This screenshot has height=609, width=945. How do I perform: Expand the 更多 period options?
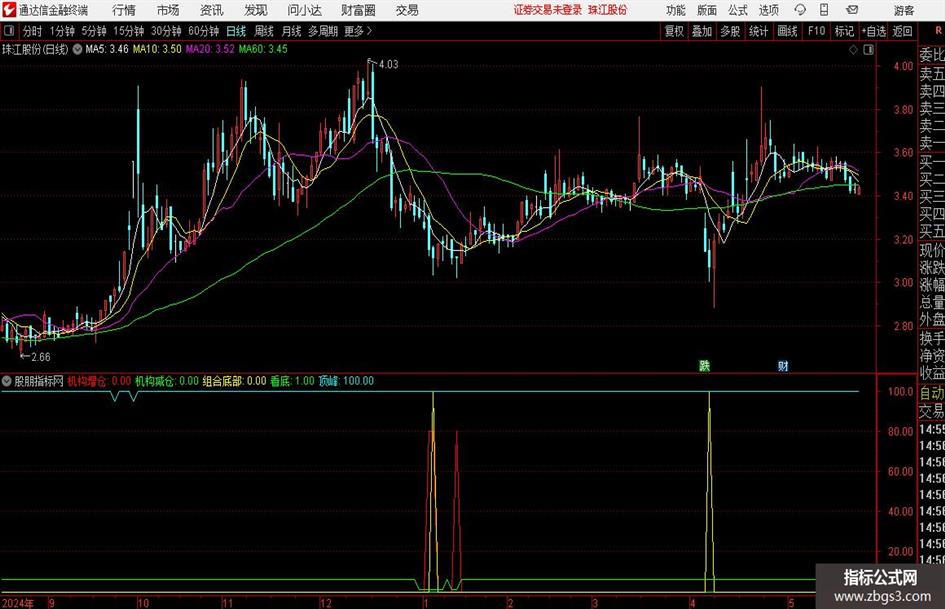click(358, 31)
